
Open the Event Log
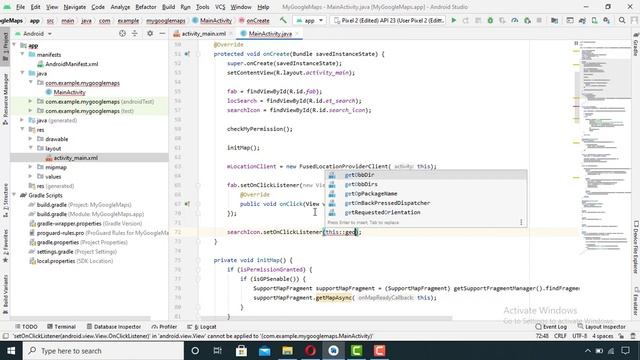click(x=551, y=327)
